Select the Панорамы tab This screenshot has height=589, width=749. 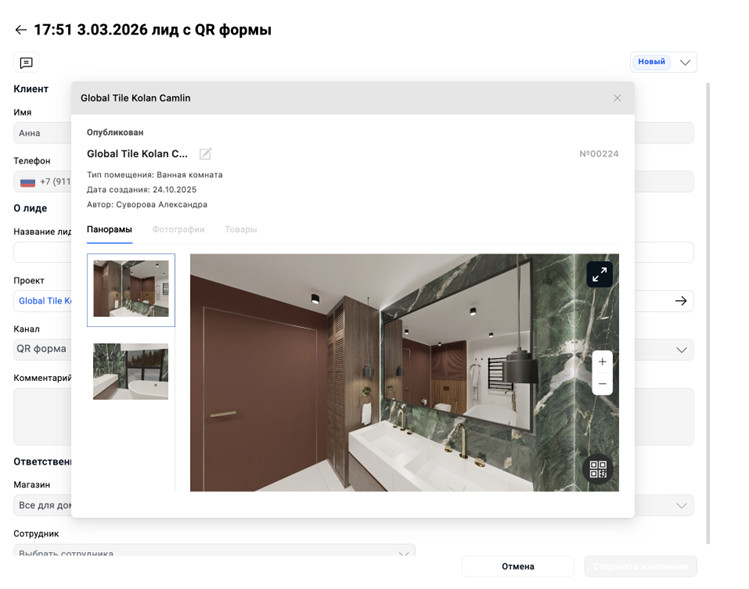[109, 229]
